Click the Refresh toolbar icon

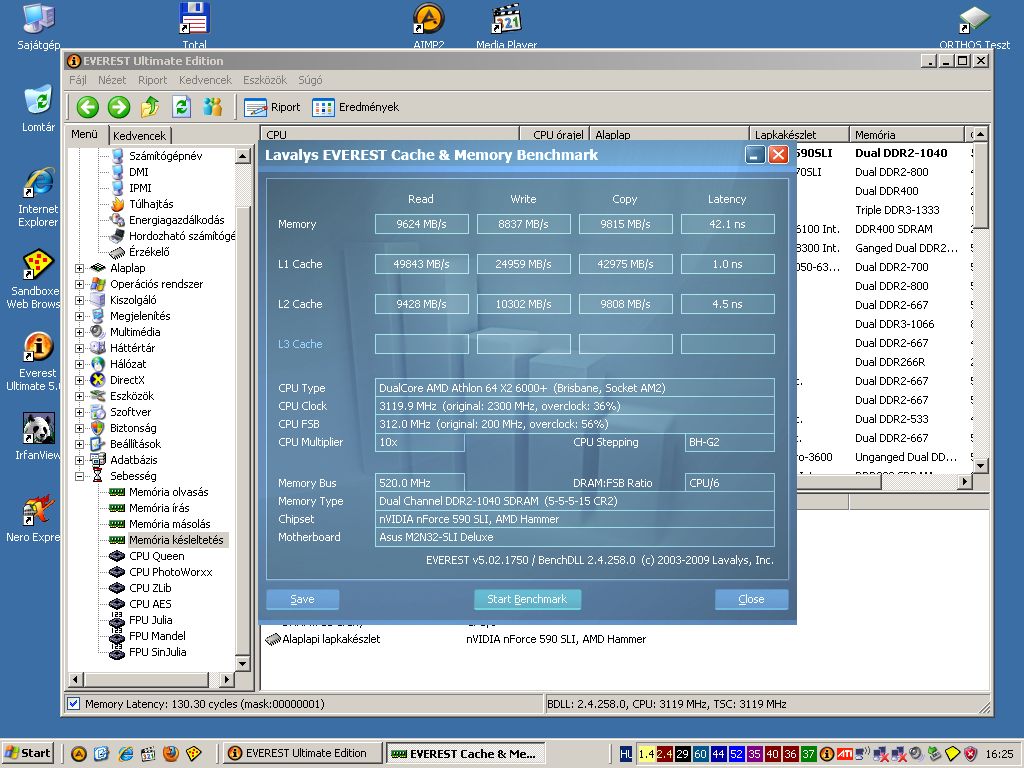click(182, 107)
